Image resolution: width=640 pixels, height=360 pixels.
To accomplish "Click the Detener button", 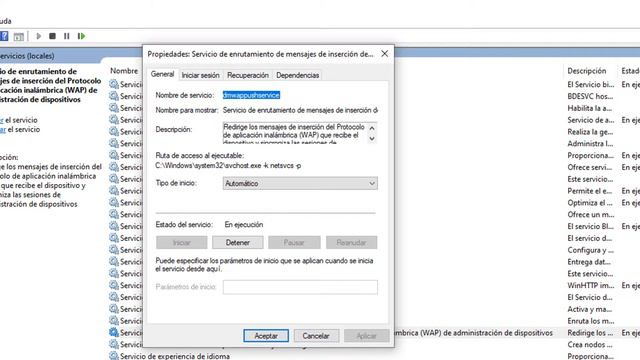I will pyautogui.click(x=238, y=242).
